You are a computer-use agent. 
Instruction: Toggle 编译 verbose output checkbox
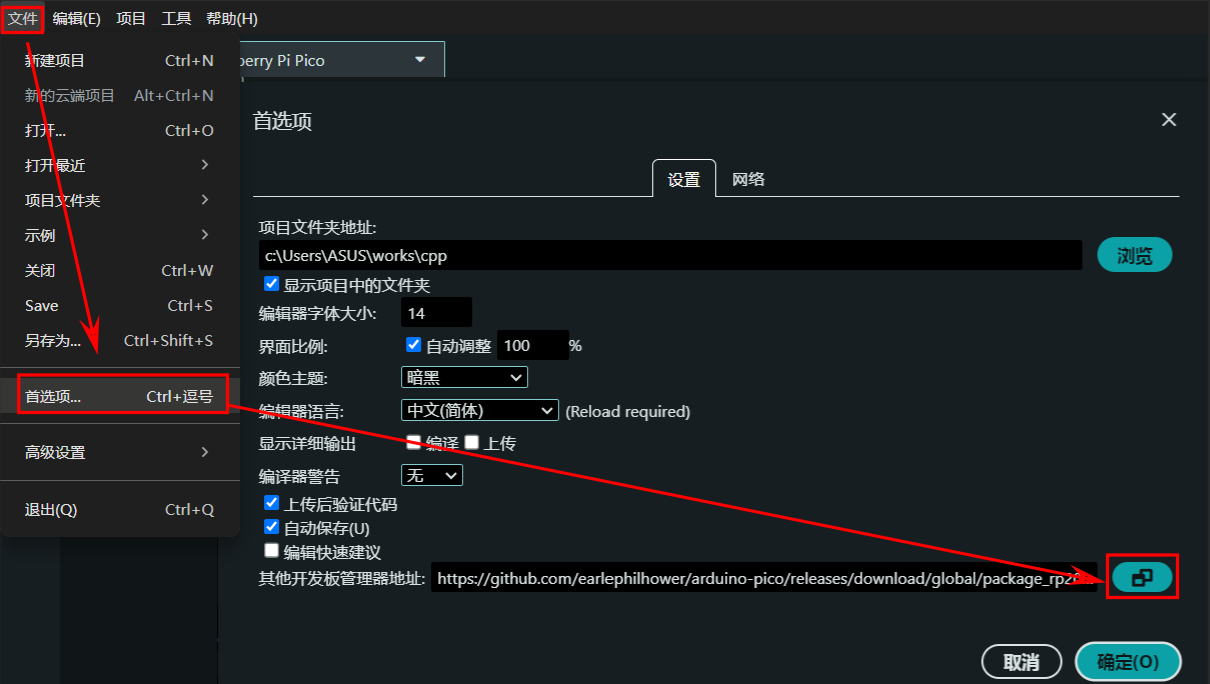[x=413, y=442]
